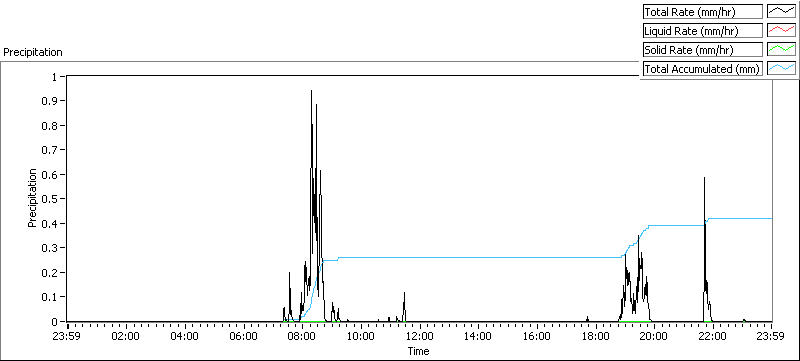The height and width of the screenshot is (361, 800).
Task: Click the Time axis label
Action: click(x=418, y=351)
